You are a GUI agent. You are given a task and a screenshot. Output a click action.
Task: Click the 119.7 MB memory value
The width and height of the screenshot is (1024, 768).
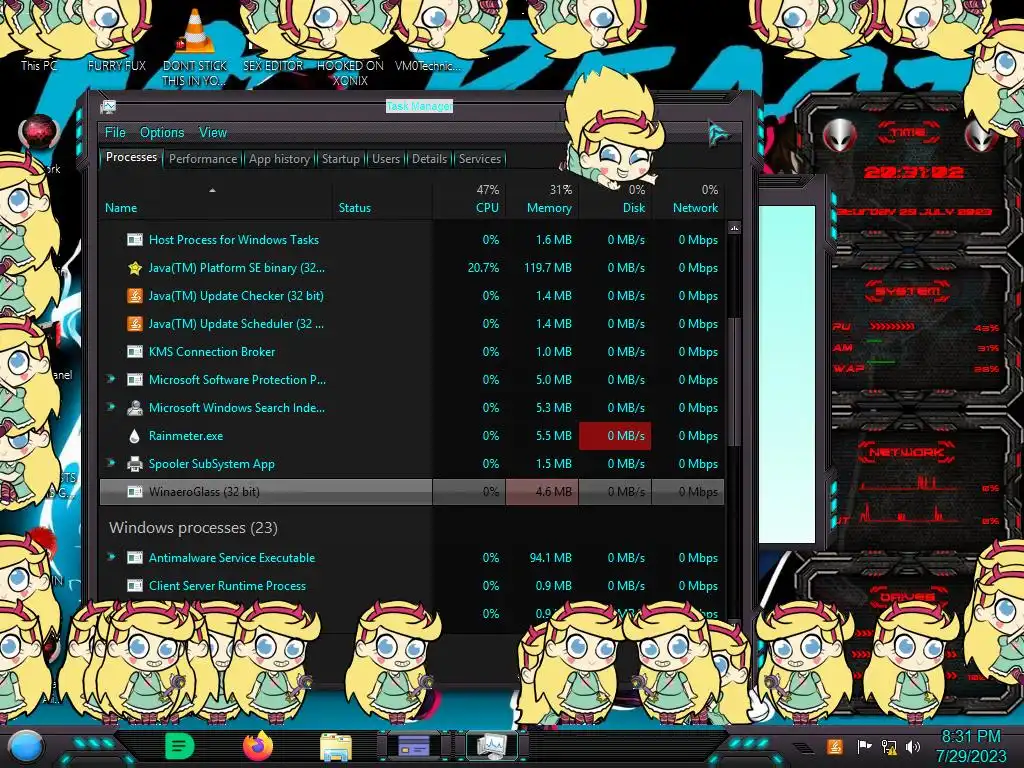547,268
